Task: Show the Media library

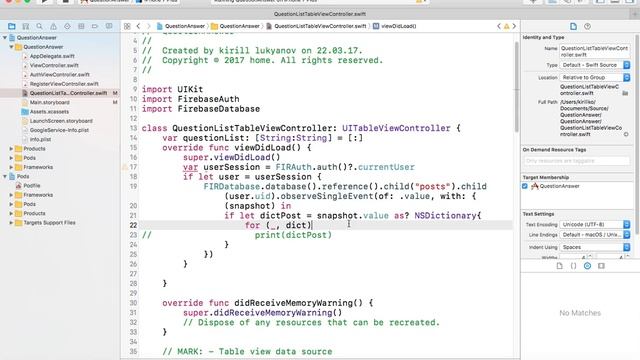Action: [601, 266]
